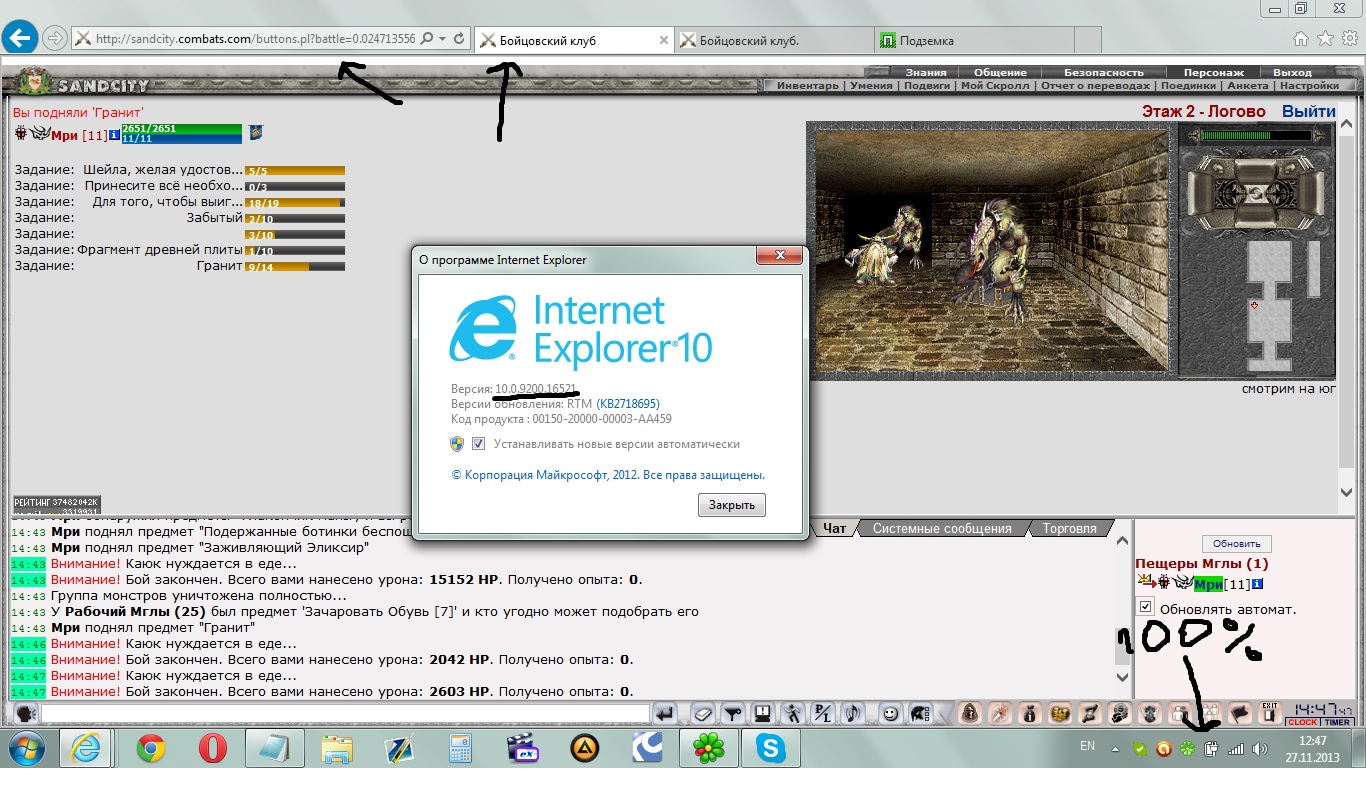Click the 'Выйти' link beside Этаж 2 - Логово
Screen dimensions: 1366x800
tap(1308, 112)
